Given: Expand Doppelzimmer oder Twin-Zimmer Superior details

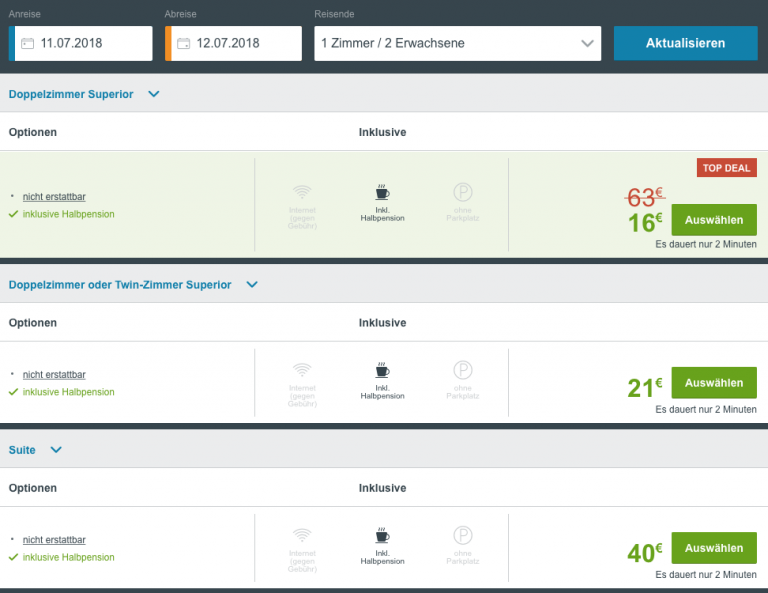Looking at the screenshot, I should pos(252,285).
